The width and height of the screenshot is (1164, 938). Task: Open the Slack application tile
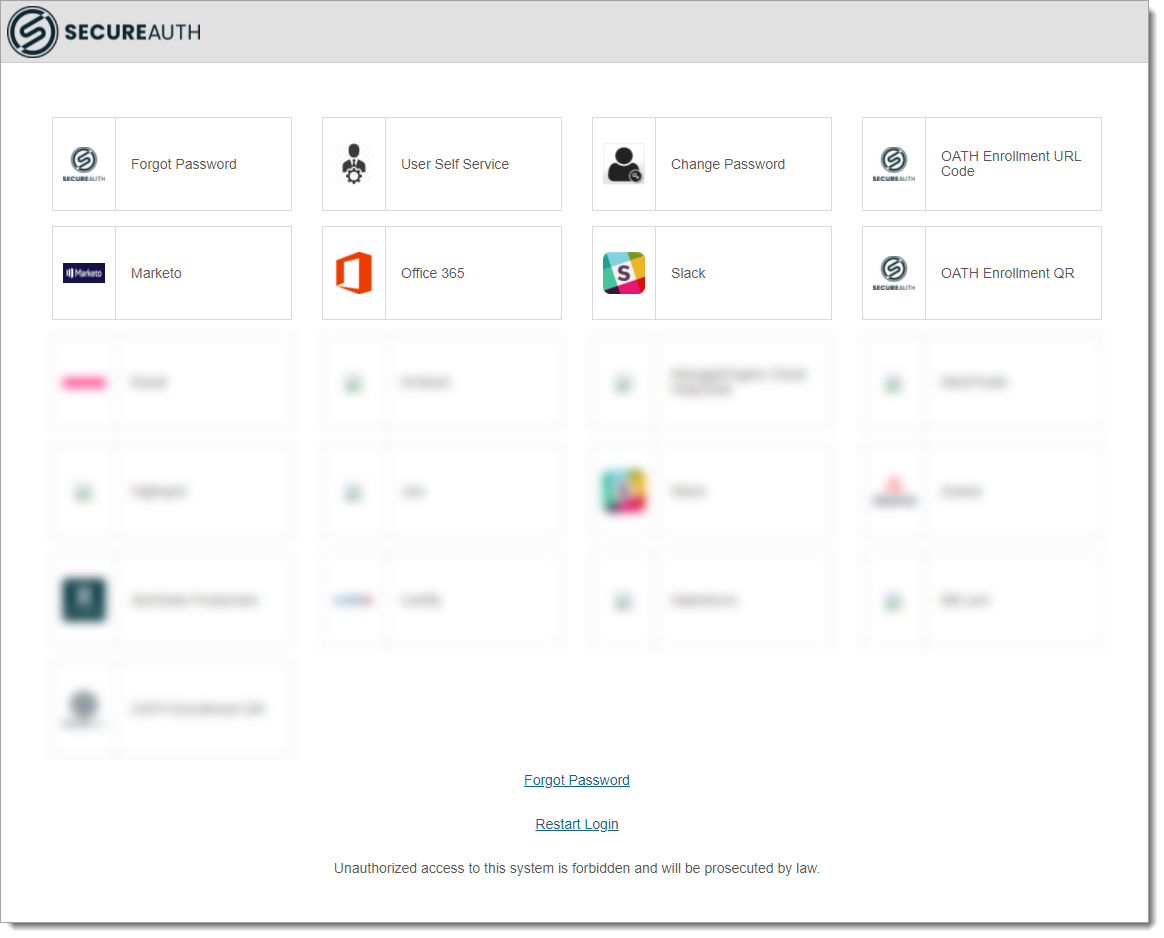[711, 272]
